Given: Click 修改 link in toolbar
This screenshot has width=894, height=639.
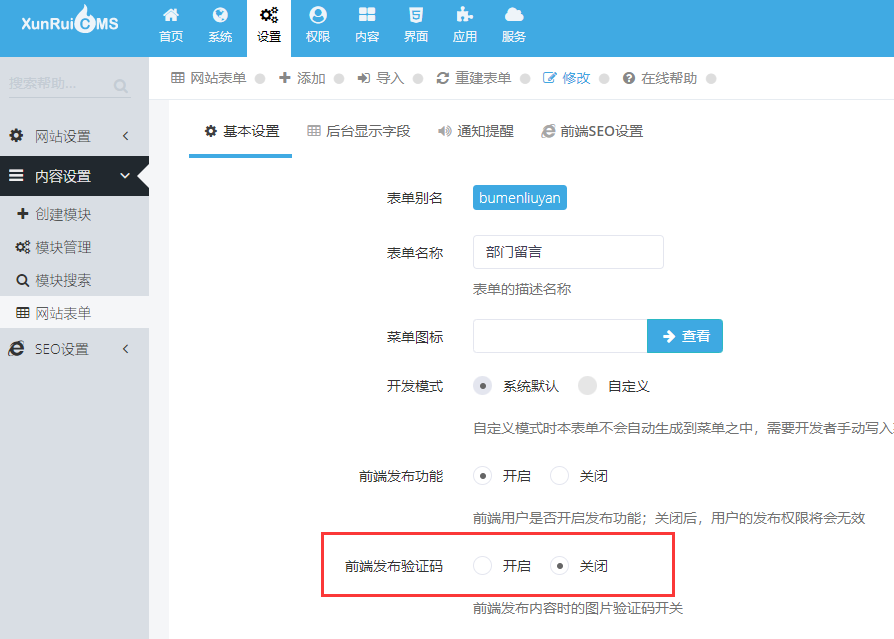Looking at the screenshot, I should click(x=576, y=78).
